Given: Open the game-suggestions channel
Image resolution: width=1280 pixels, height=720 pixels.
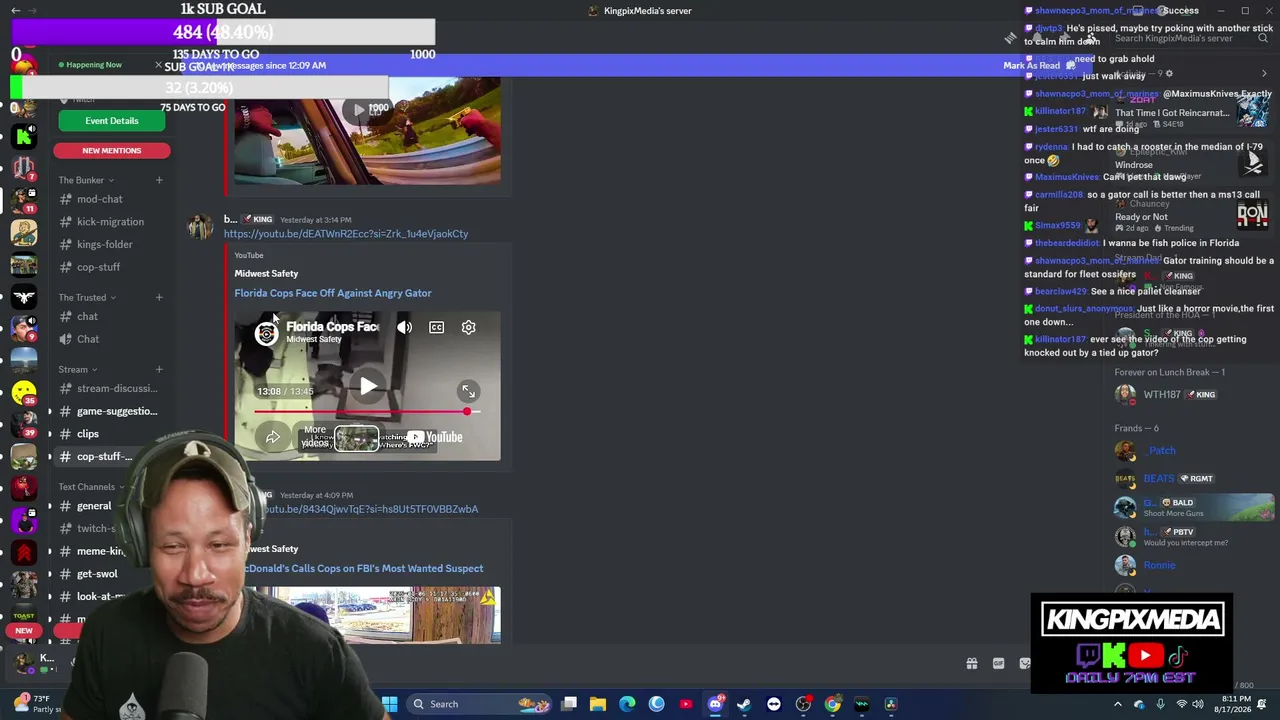Looking at the screenshot, I should coord(110,411).
